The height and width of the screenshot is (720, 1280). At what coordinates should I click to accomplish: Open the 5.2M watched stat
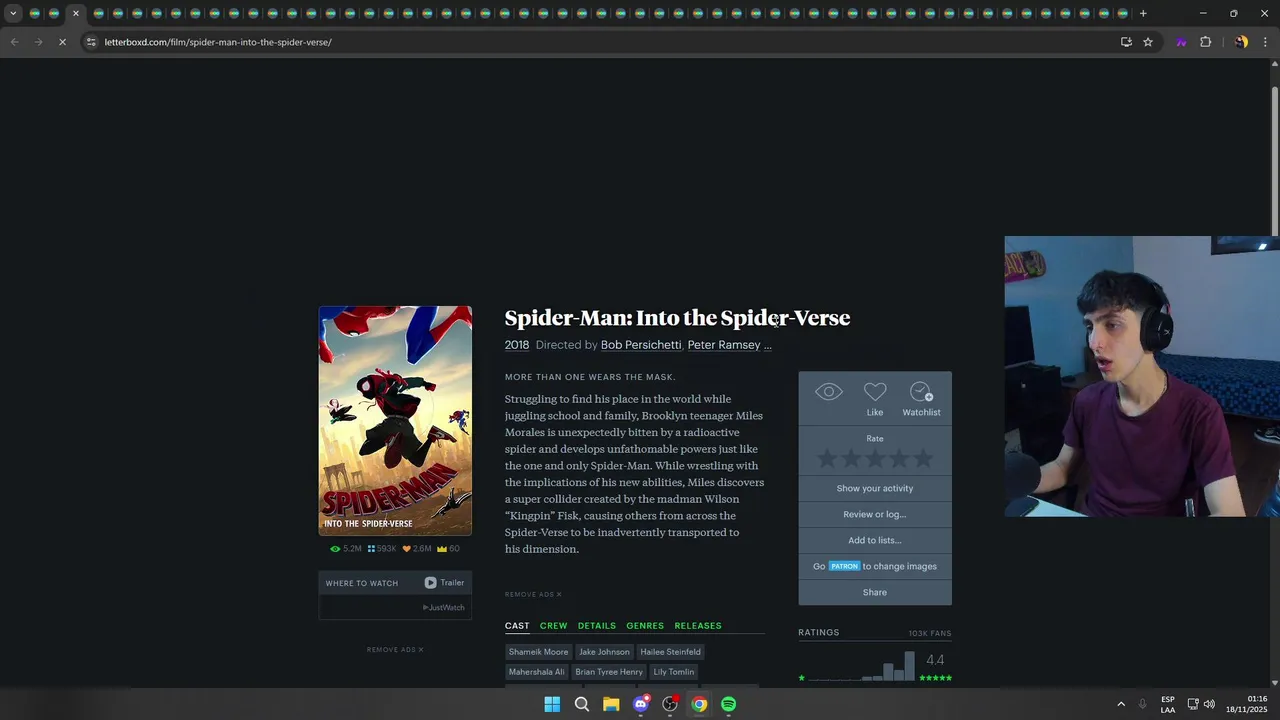coord(346,549)
